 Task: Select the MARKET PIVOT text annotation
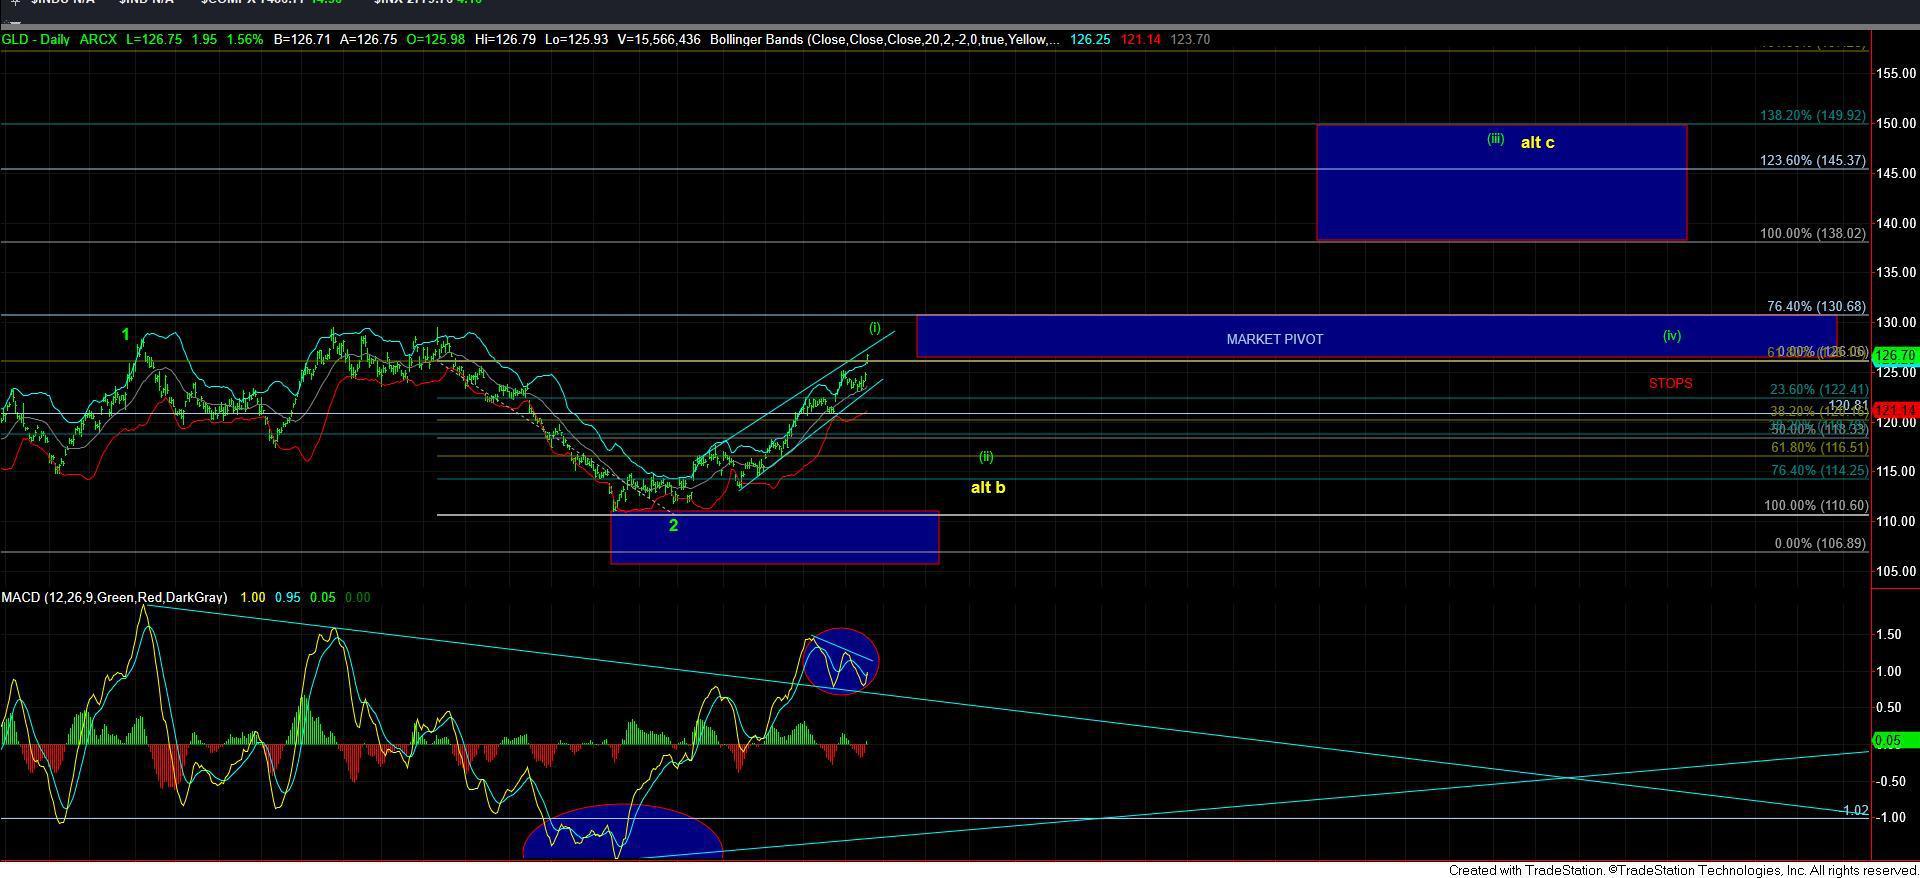click(1274, 339)
